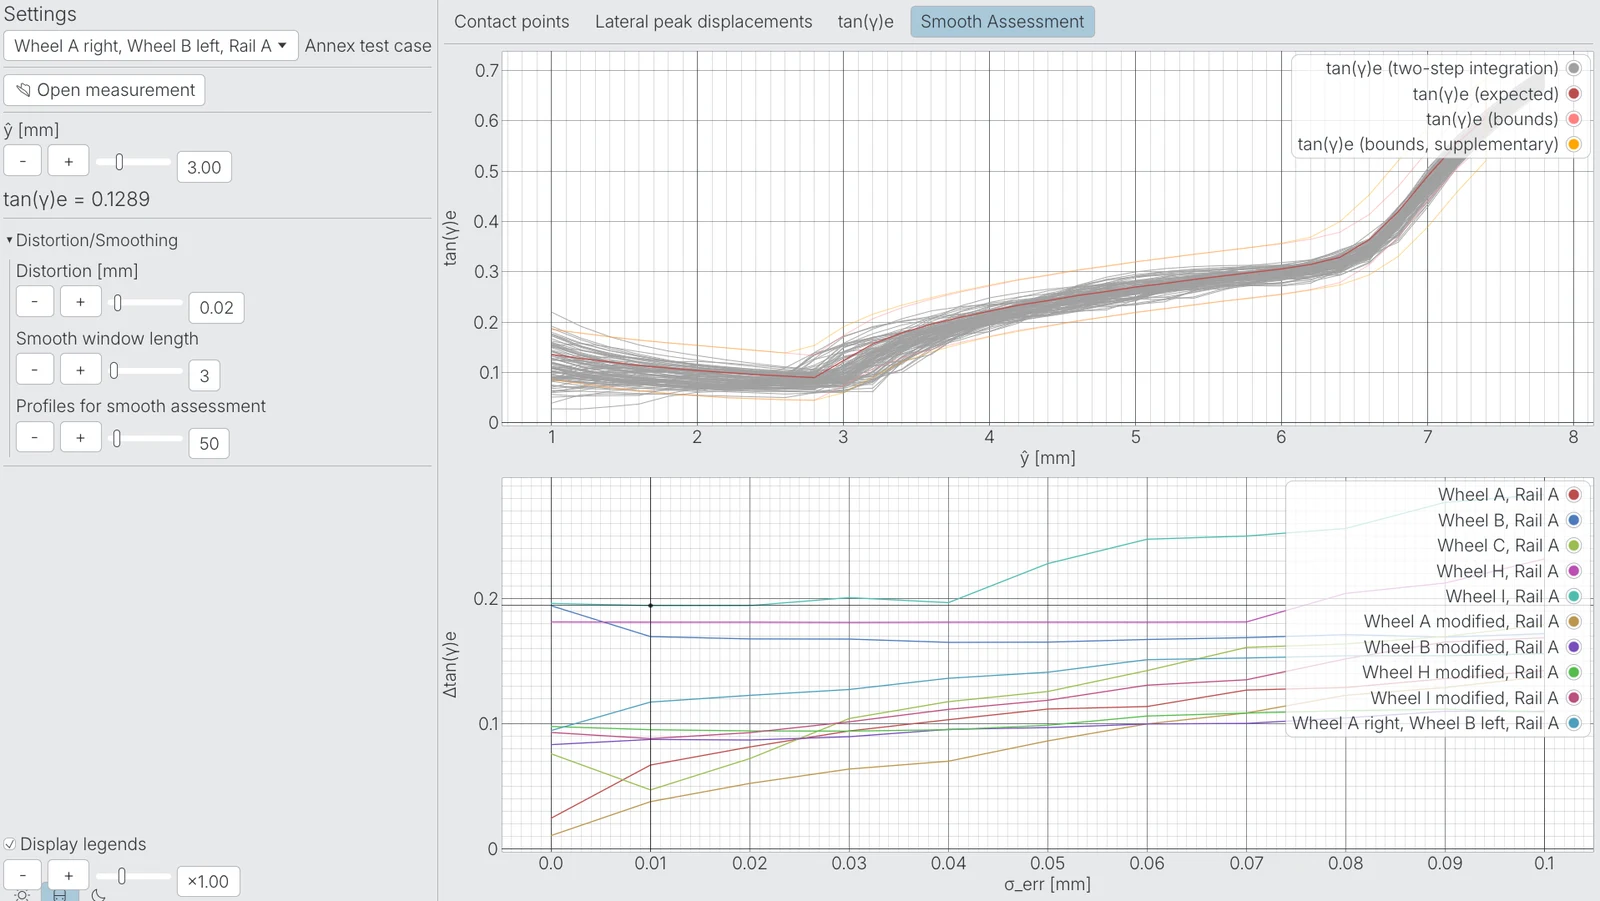Increase Profiles for smooth assessment with plus
The width and height of the screenshot is (1600, 901).
pyautogui.click(x=81, y=438)
